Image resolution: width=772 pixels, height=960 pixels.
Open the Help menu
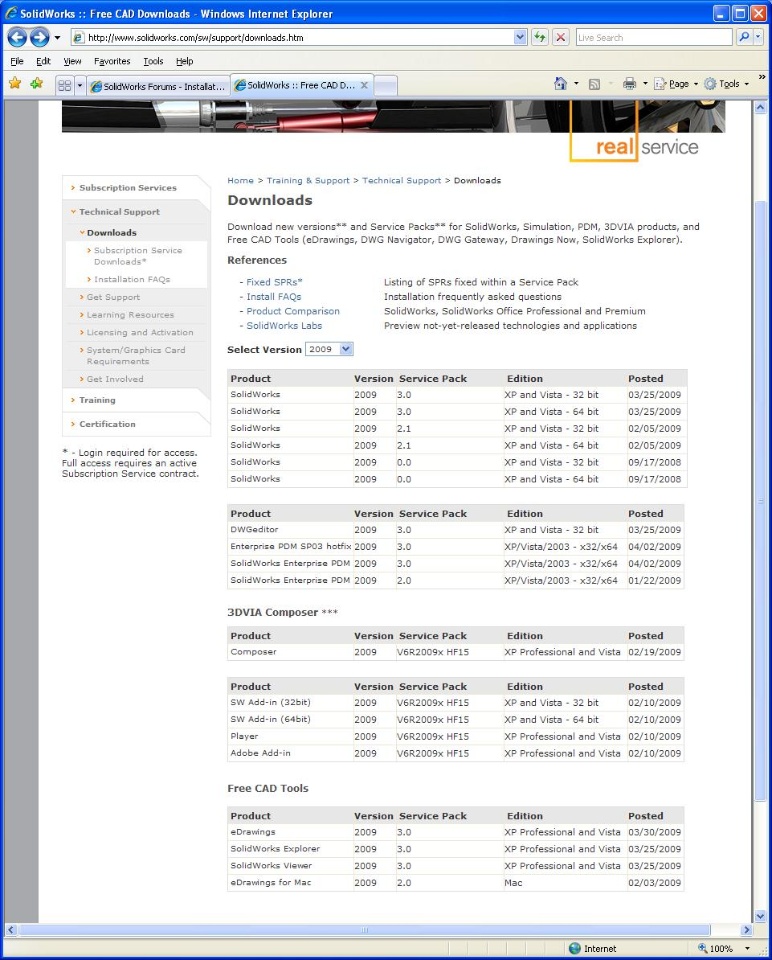tap(184, 61)
